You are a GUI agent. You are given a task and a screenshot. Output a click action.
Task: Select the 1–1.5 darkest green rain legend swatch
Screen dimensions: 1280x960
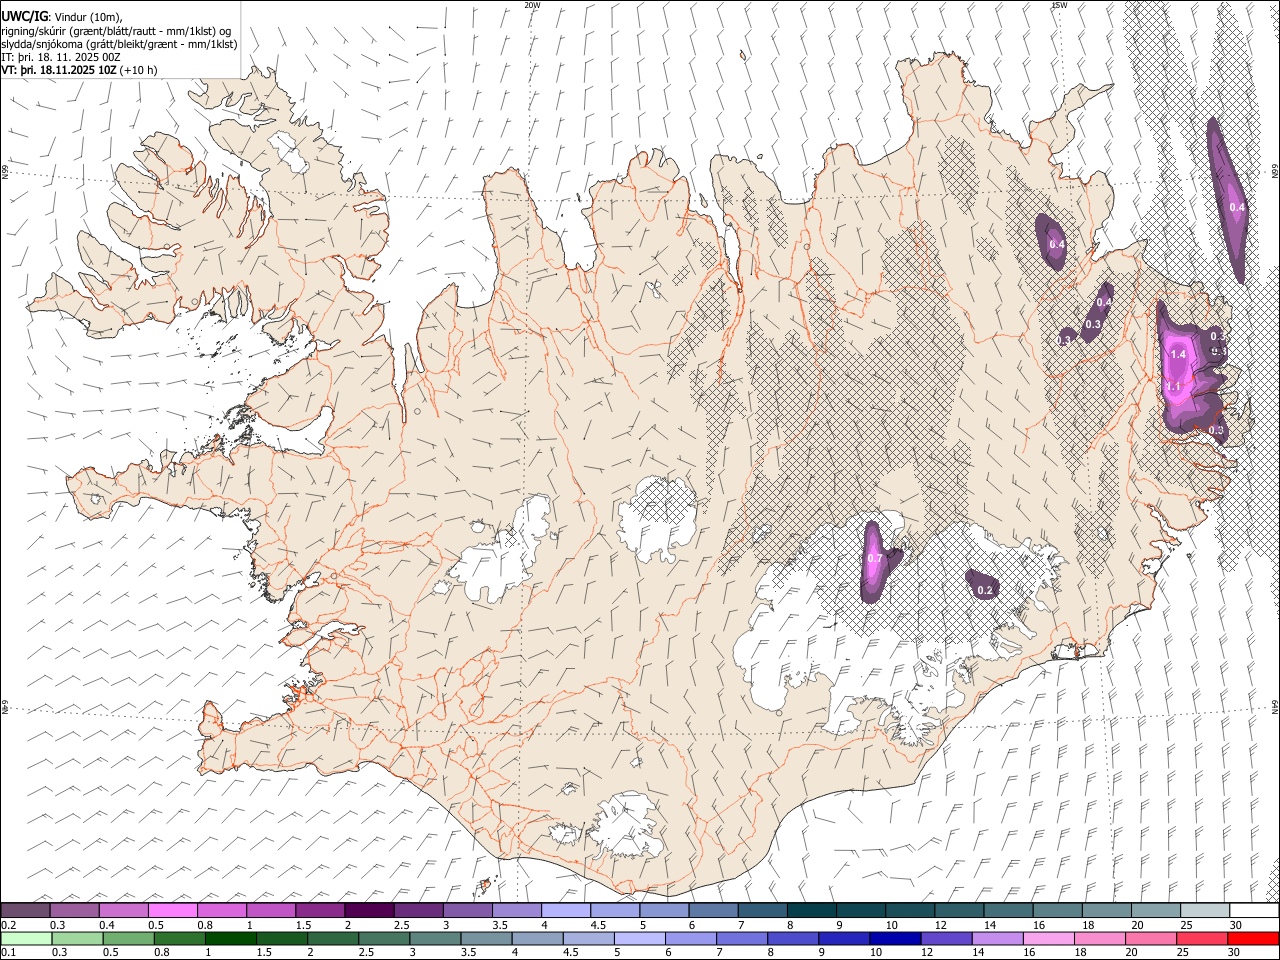tap(231, 939)
